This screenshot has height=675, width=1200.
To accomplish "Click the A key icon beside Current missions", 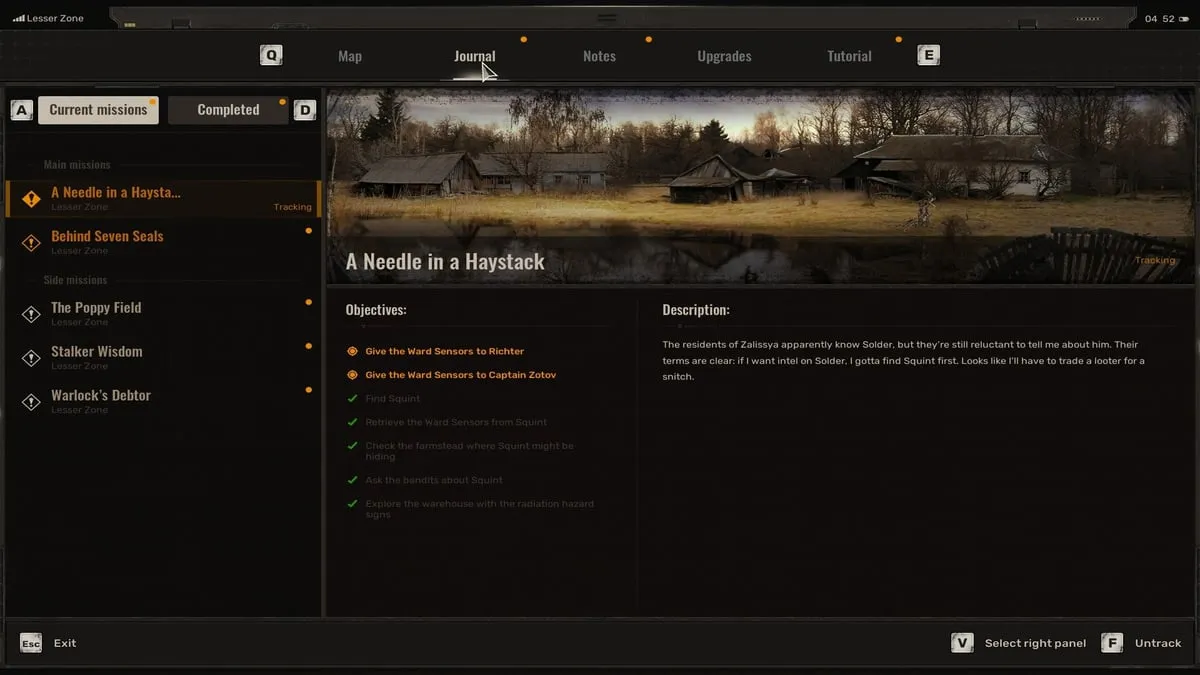I will 21,109.
